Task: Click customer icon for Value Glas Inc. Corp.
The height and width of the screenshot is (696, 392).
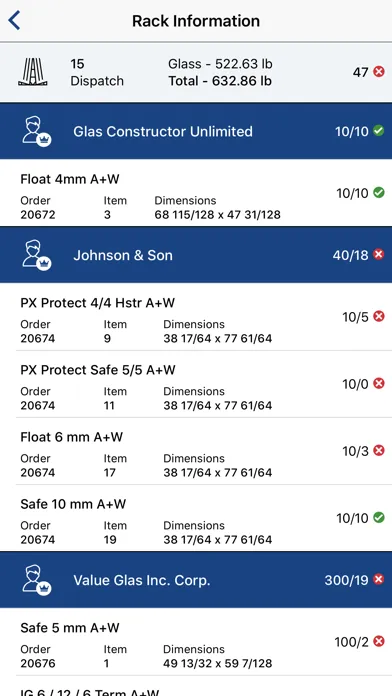Action: click(x=37, y=580)
